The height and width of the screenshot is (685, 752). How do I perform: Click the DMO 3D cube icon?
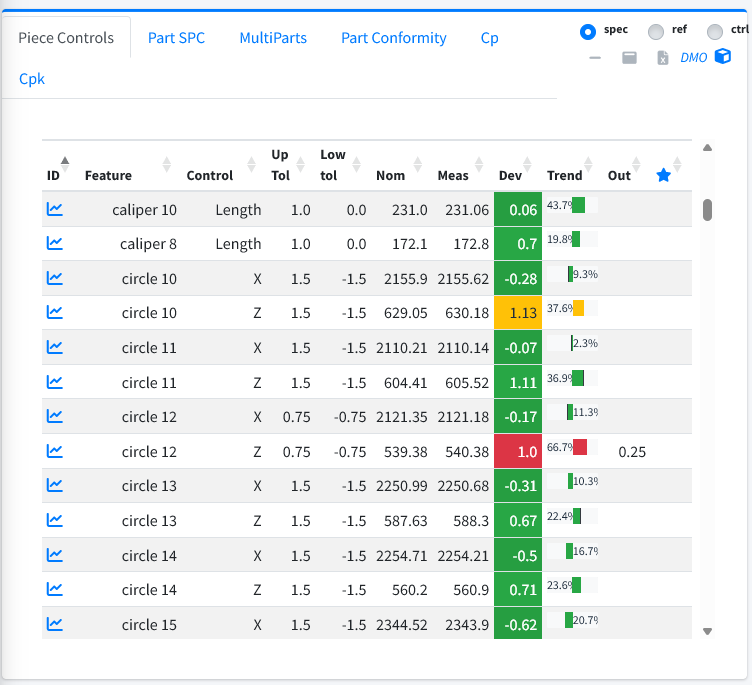pos(723,57)
